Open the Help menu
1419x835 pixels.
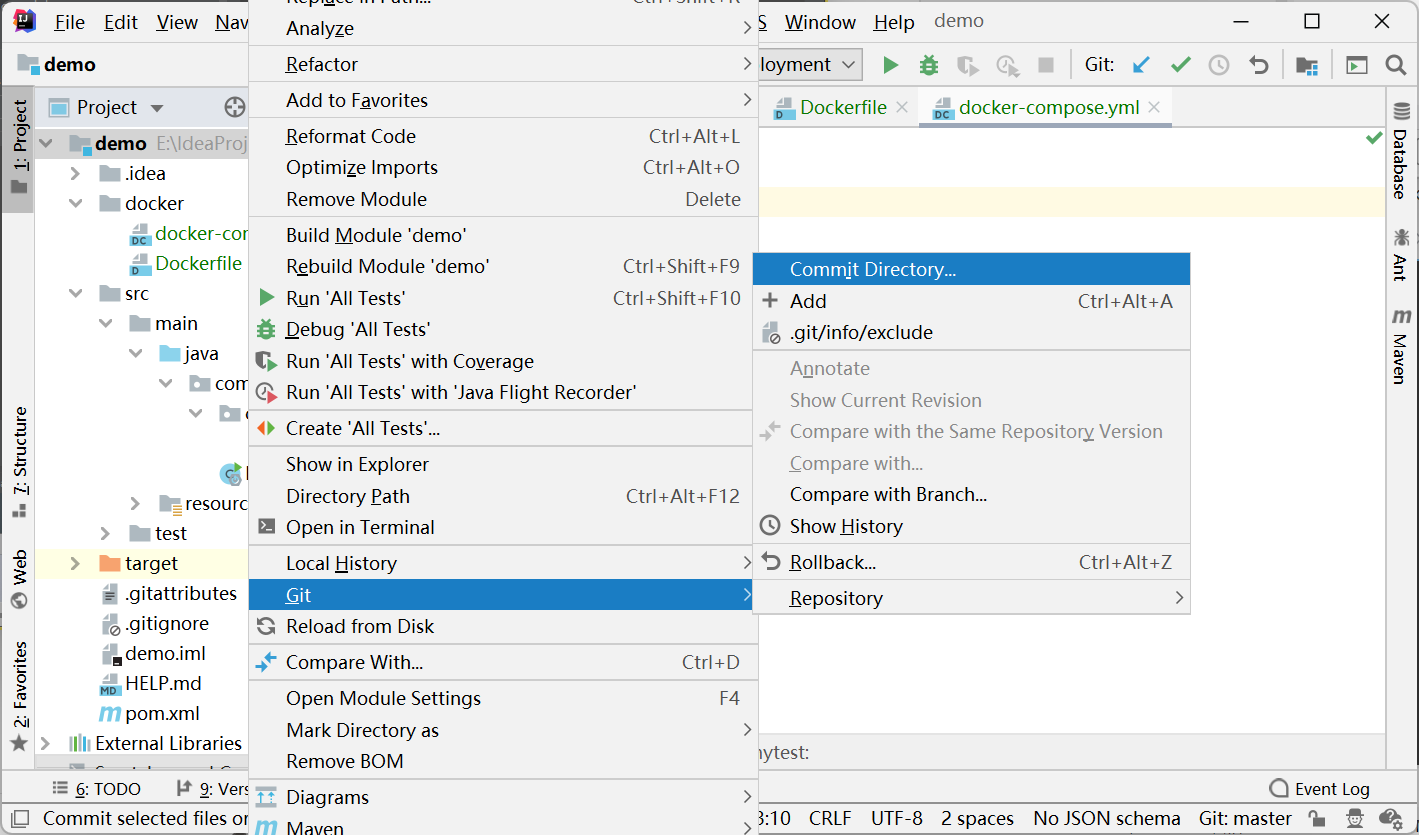point(893,22)
